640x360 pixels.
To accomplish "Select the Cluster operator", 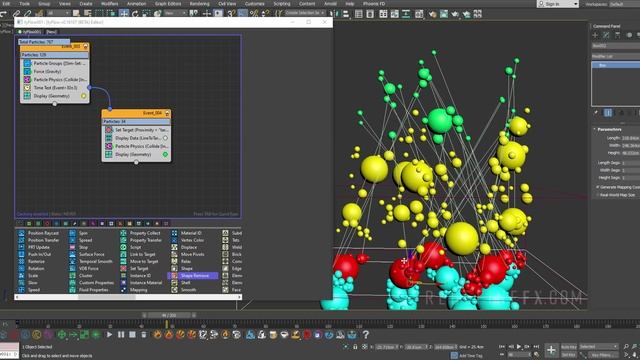I will (81, 276).
